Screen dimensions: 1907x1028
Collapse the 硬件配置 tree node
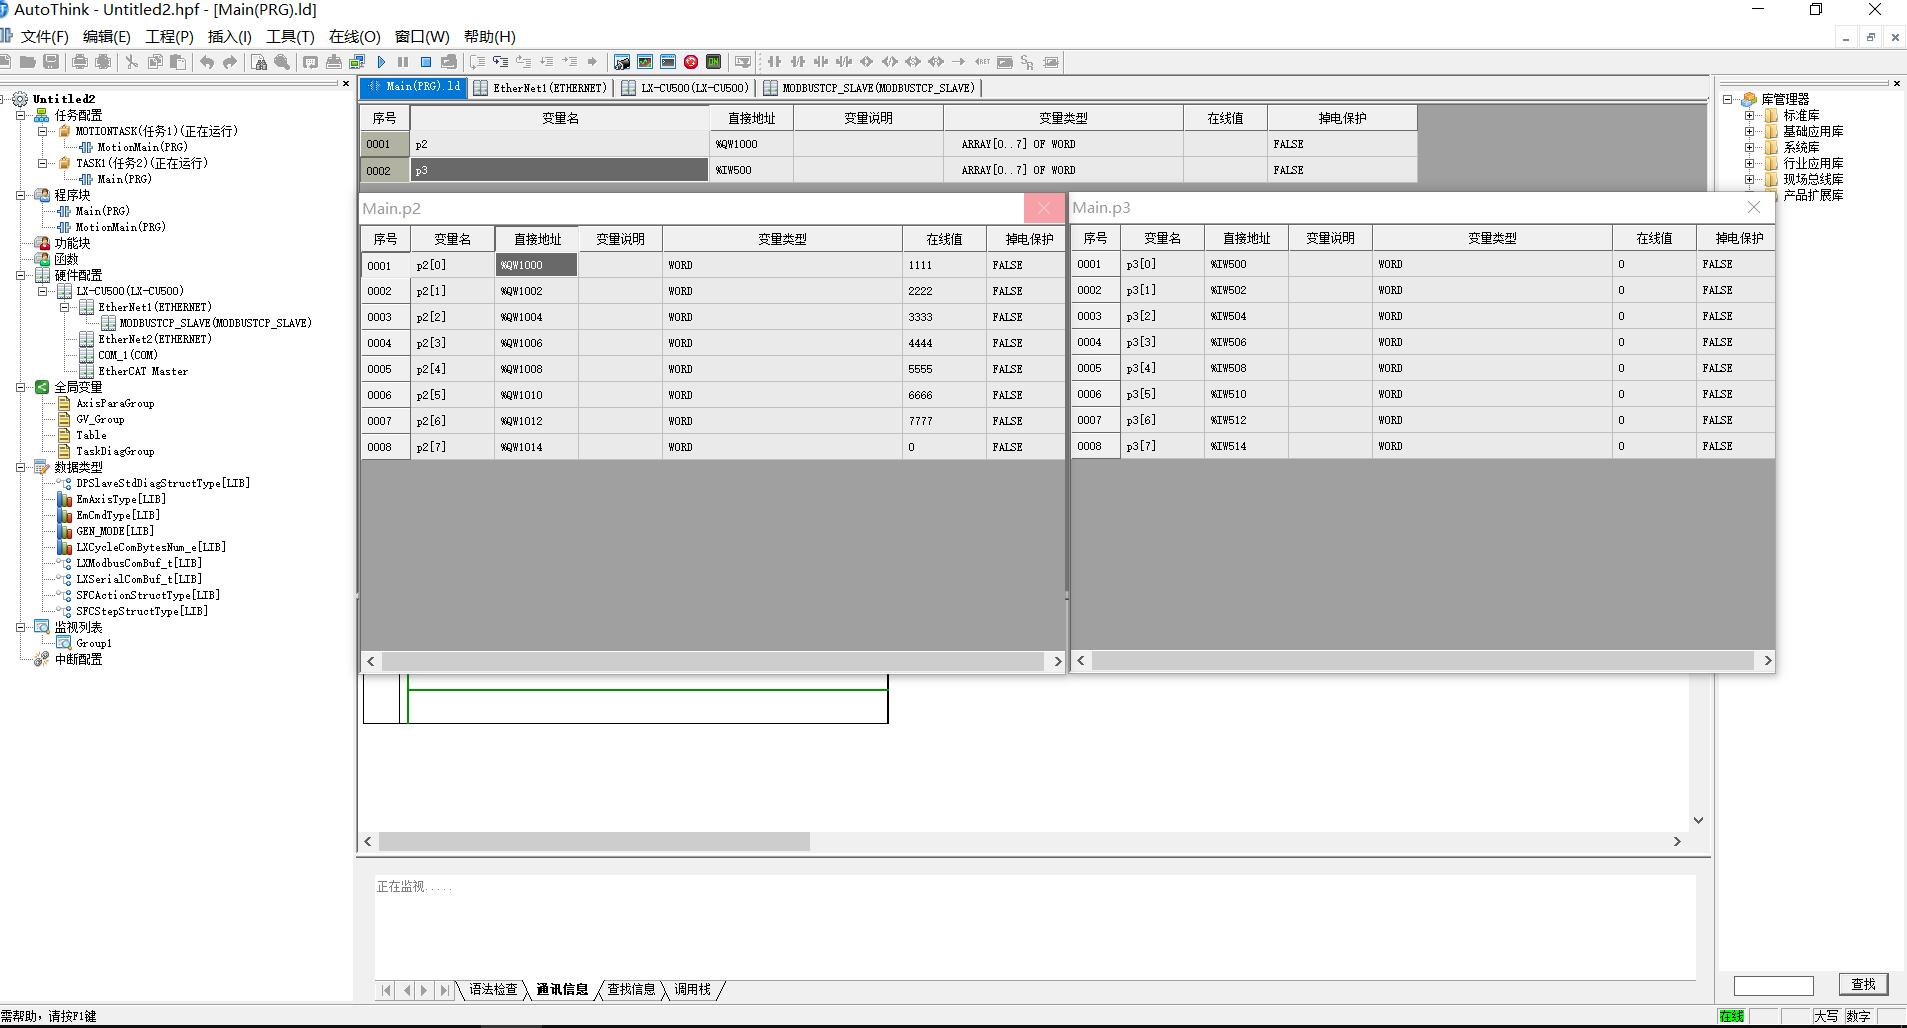[x=20, y=275]
